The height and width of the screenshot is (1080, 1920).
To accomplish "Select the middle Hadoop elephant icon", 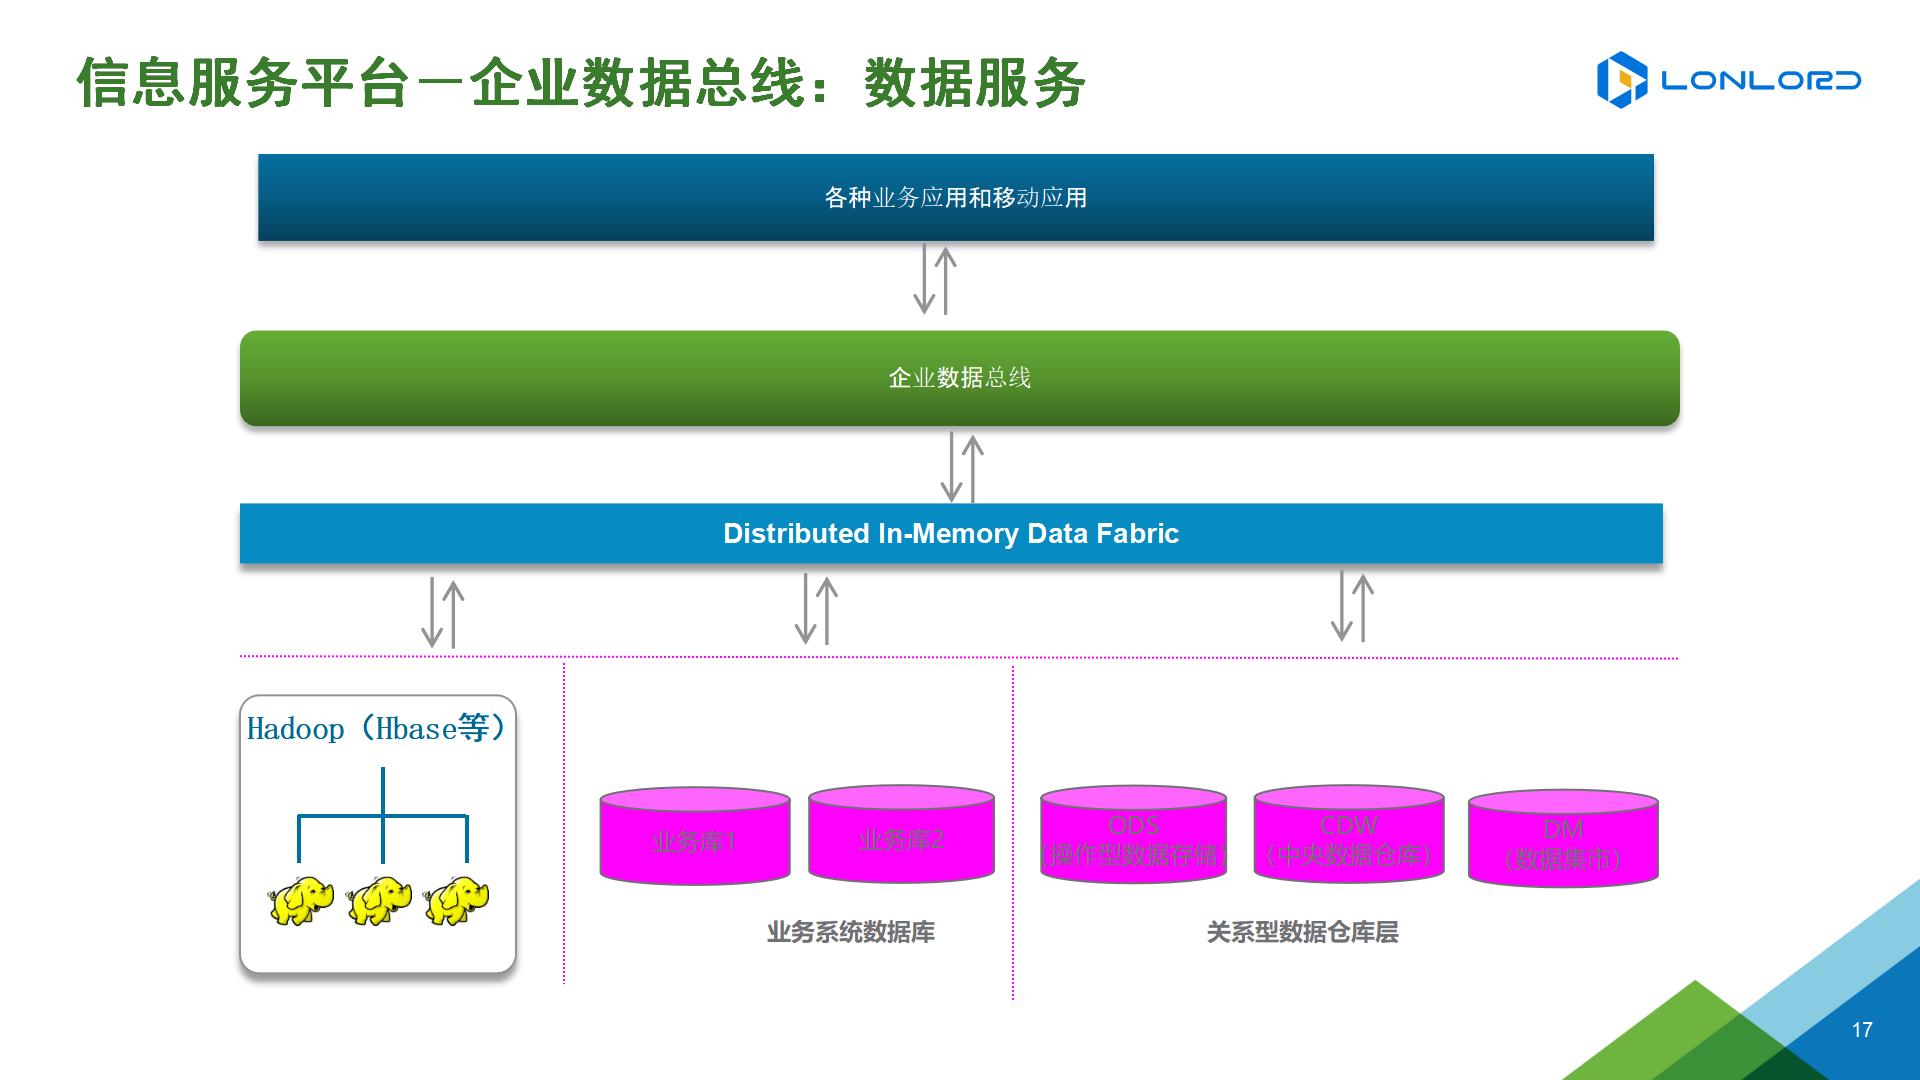I will click(379, 901).
